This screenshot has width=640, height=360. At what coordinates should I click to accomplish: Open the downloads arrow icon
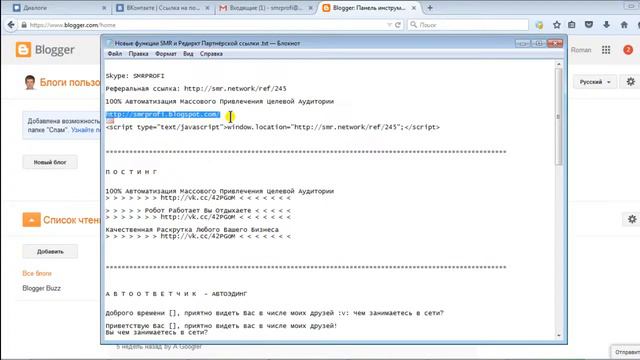607,25
